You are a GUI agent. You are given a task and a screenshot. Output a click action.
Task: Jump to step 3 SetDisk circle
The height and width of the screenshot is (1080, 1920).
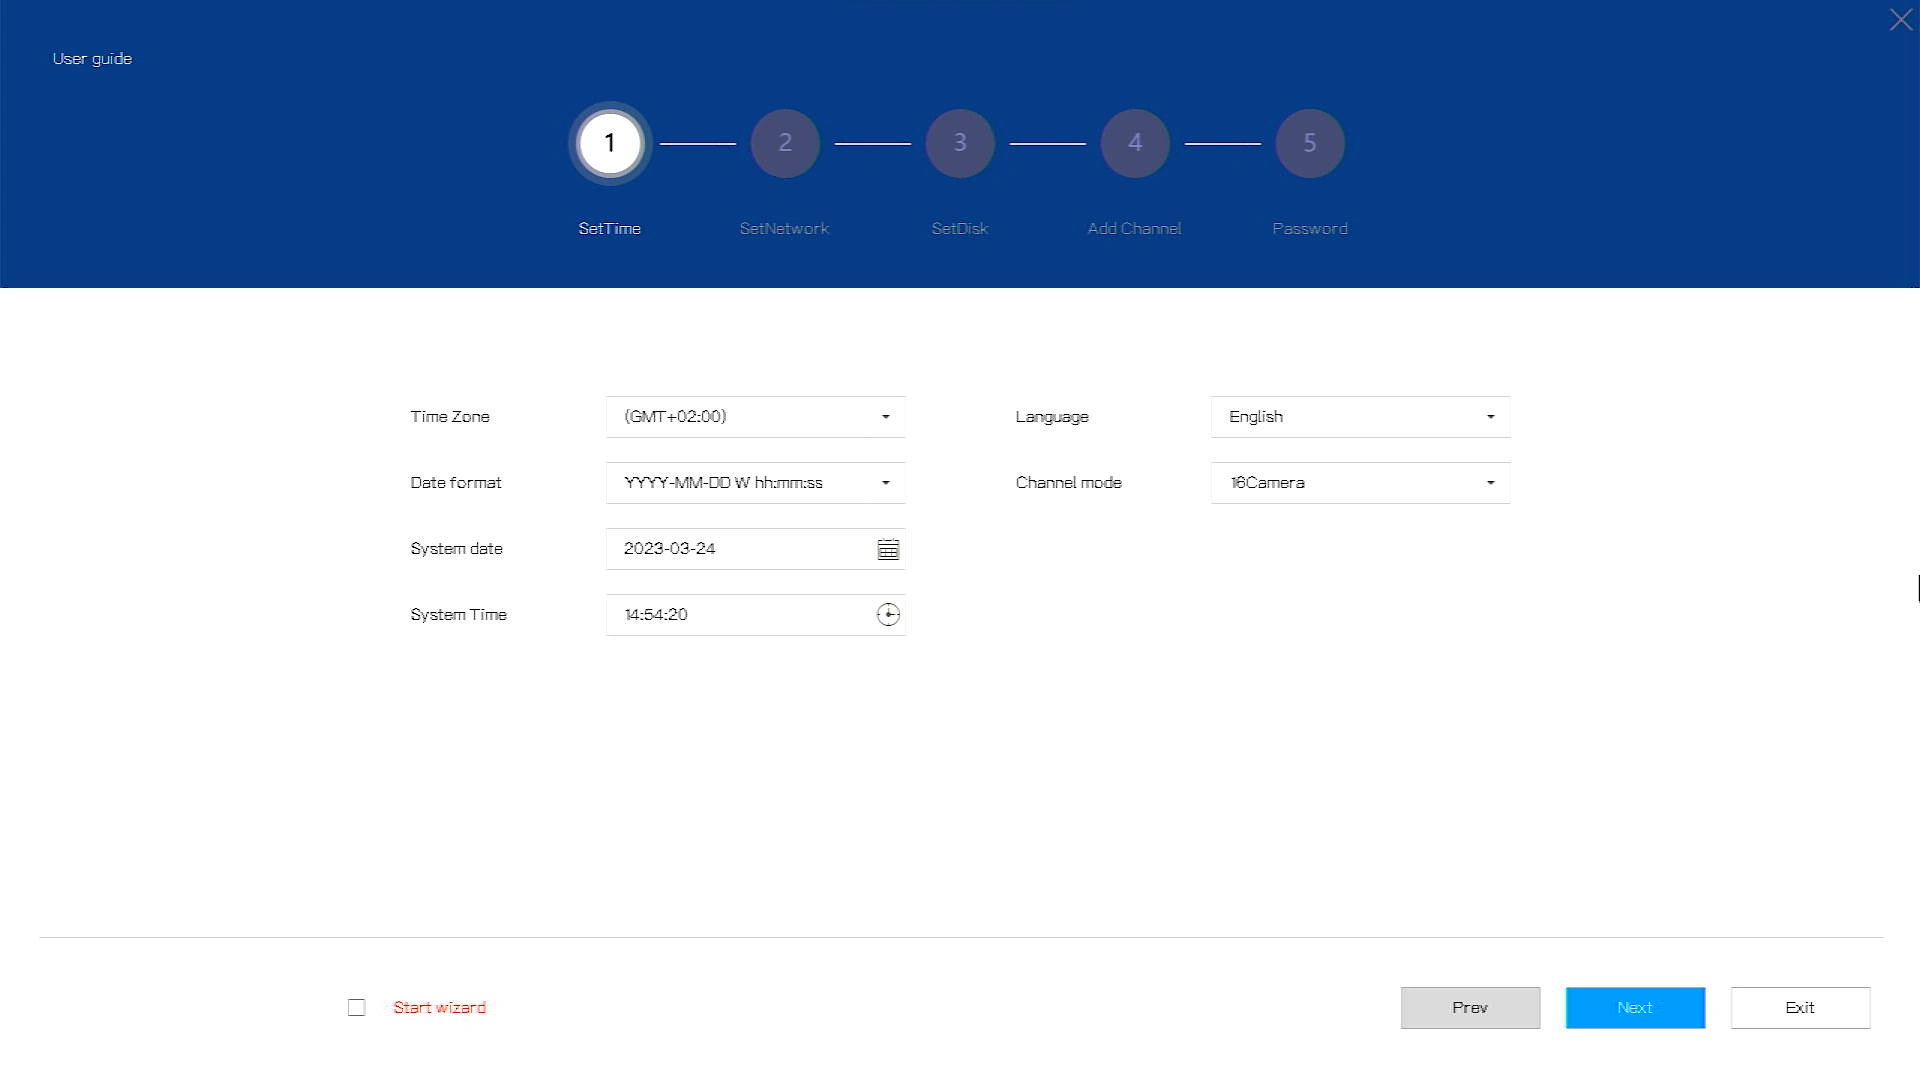click(x=960, y=143)
